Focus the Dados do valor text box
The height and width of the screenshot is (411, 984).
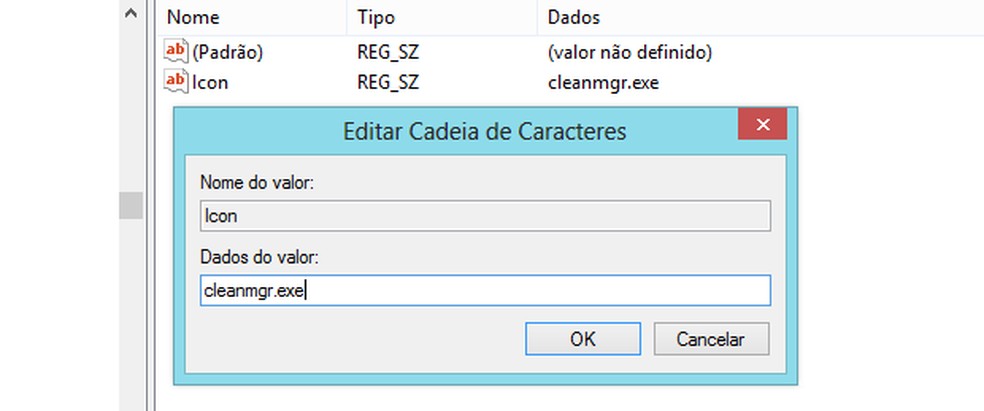pos(485,291)
